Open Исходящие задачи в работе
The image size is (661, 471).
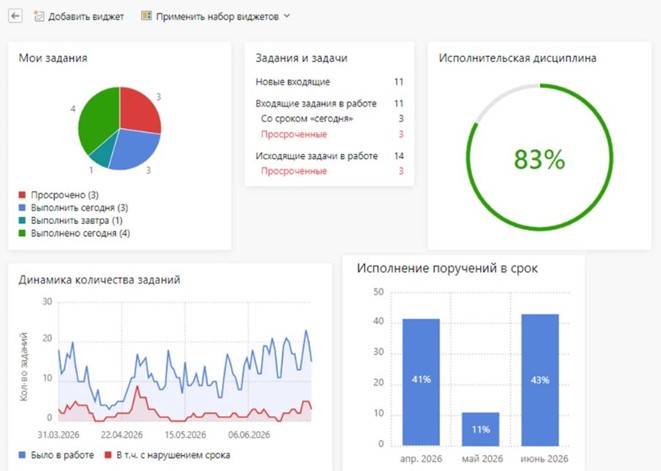[x=329, y=156]
